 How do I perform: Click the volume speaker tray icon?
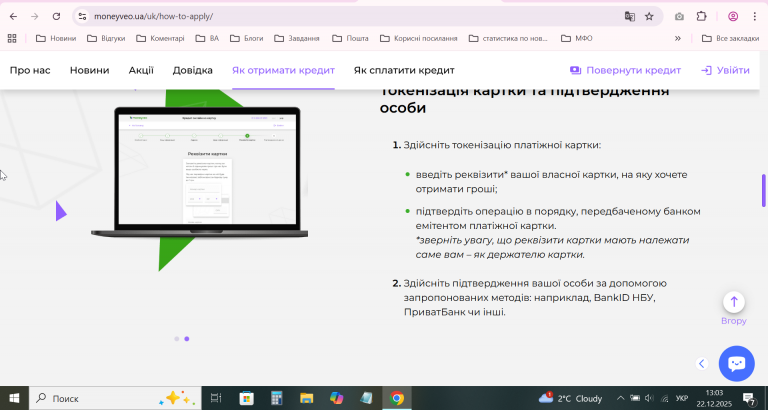coord(649,398)
